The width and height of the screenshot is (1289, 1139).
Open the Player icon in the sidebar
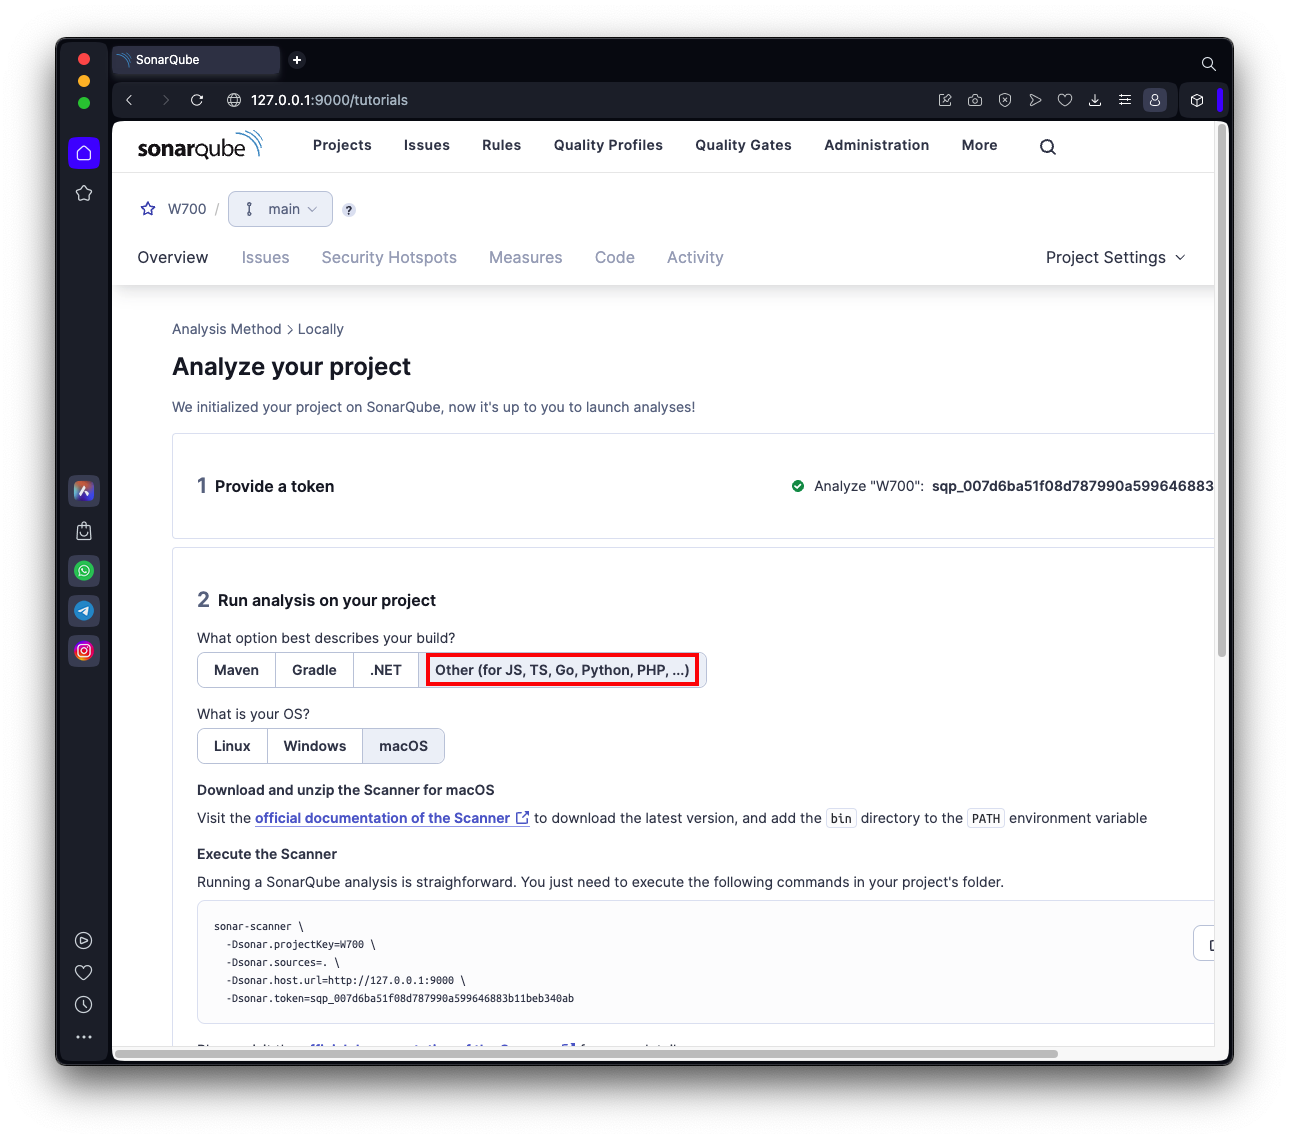click(x=84, y=940)
